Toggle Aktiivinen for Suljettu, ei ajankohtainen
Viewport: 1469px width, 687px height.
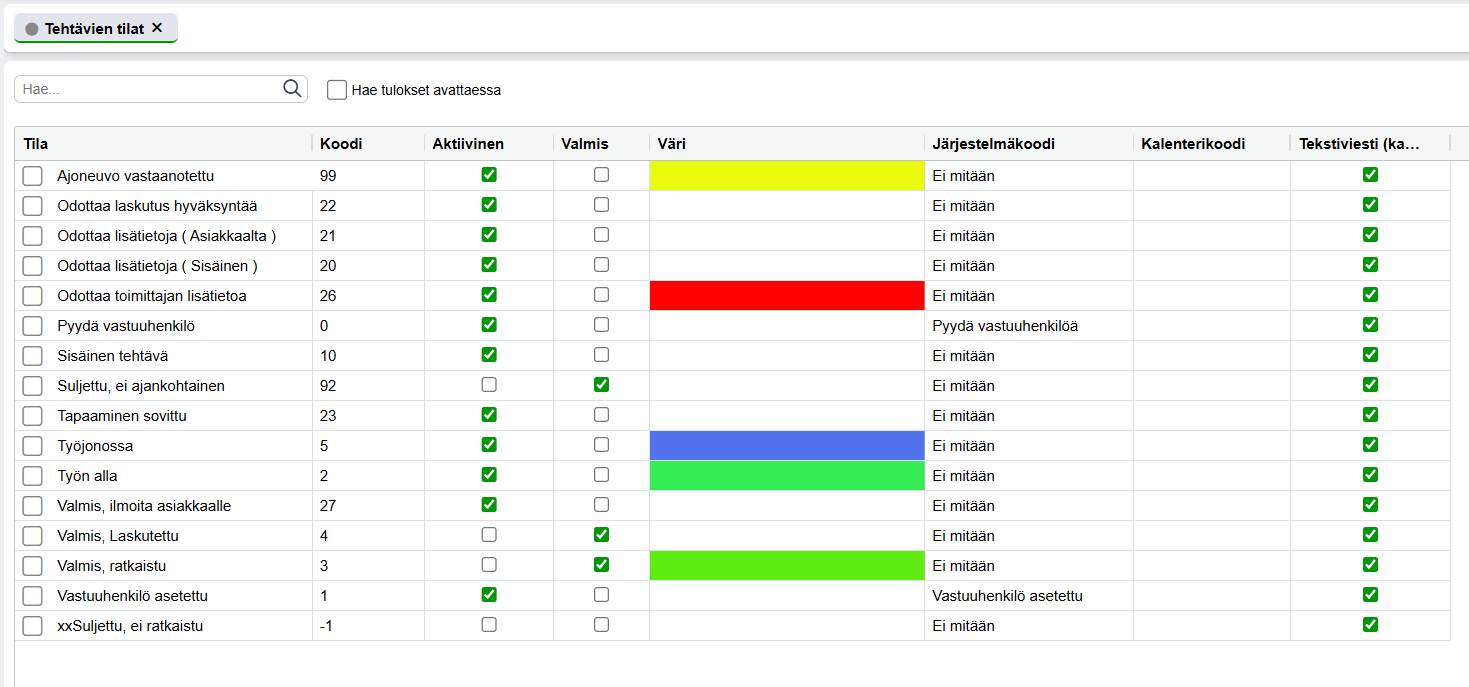(489, 384)
